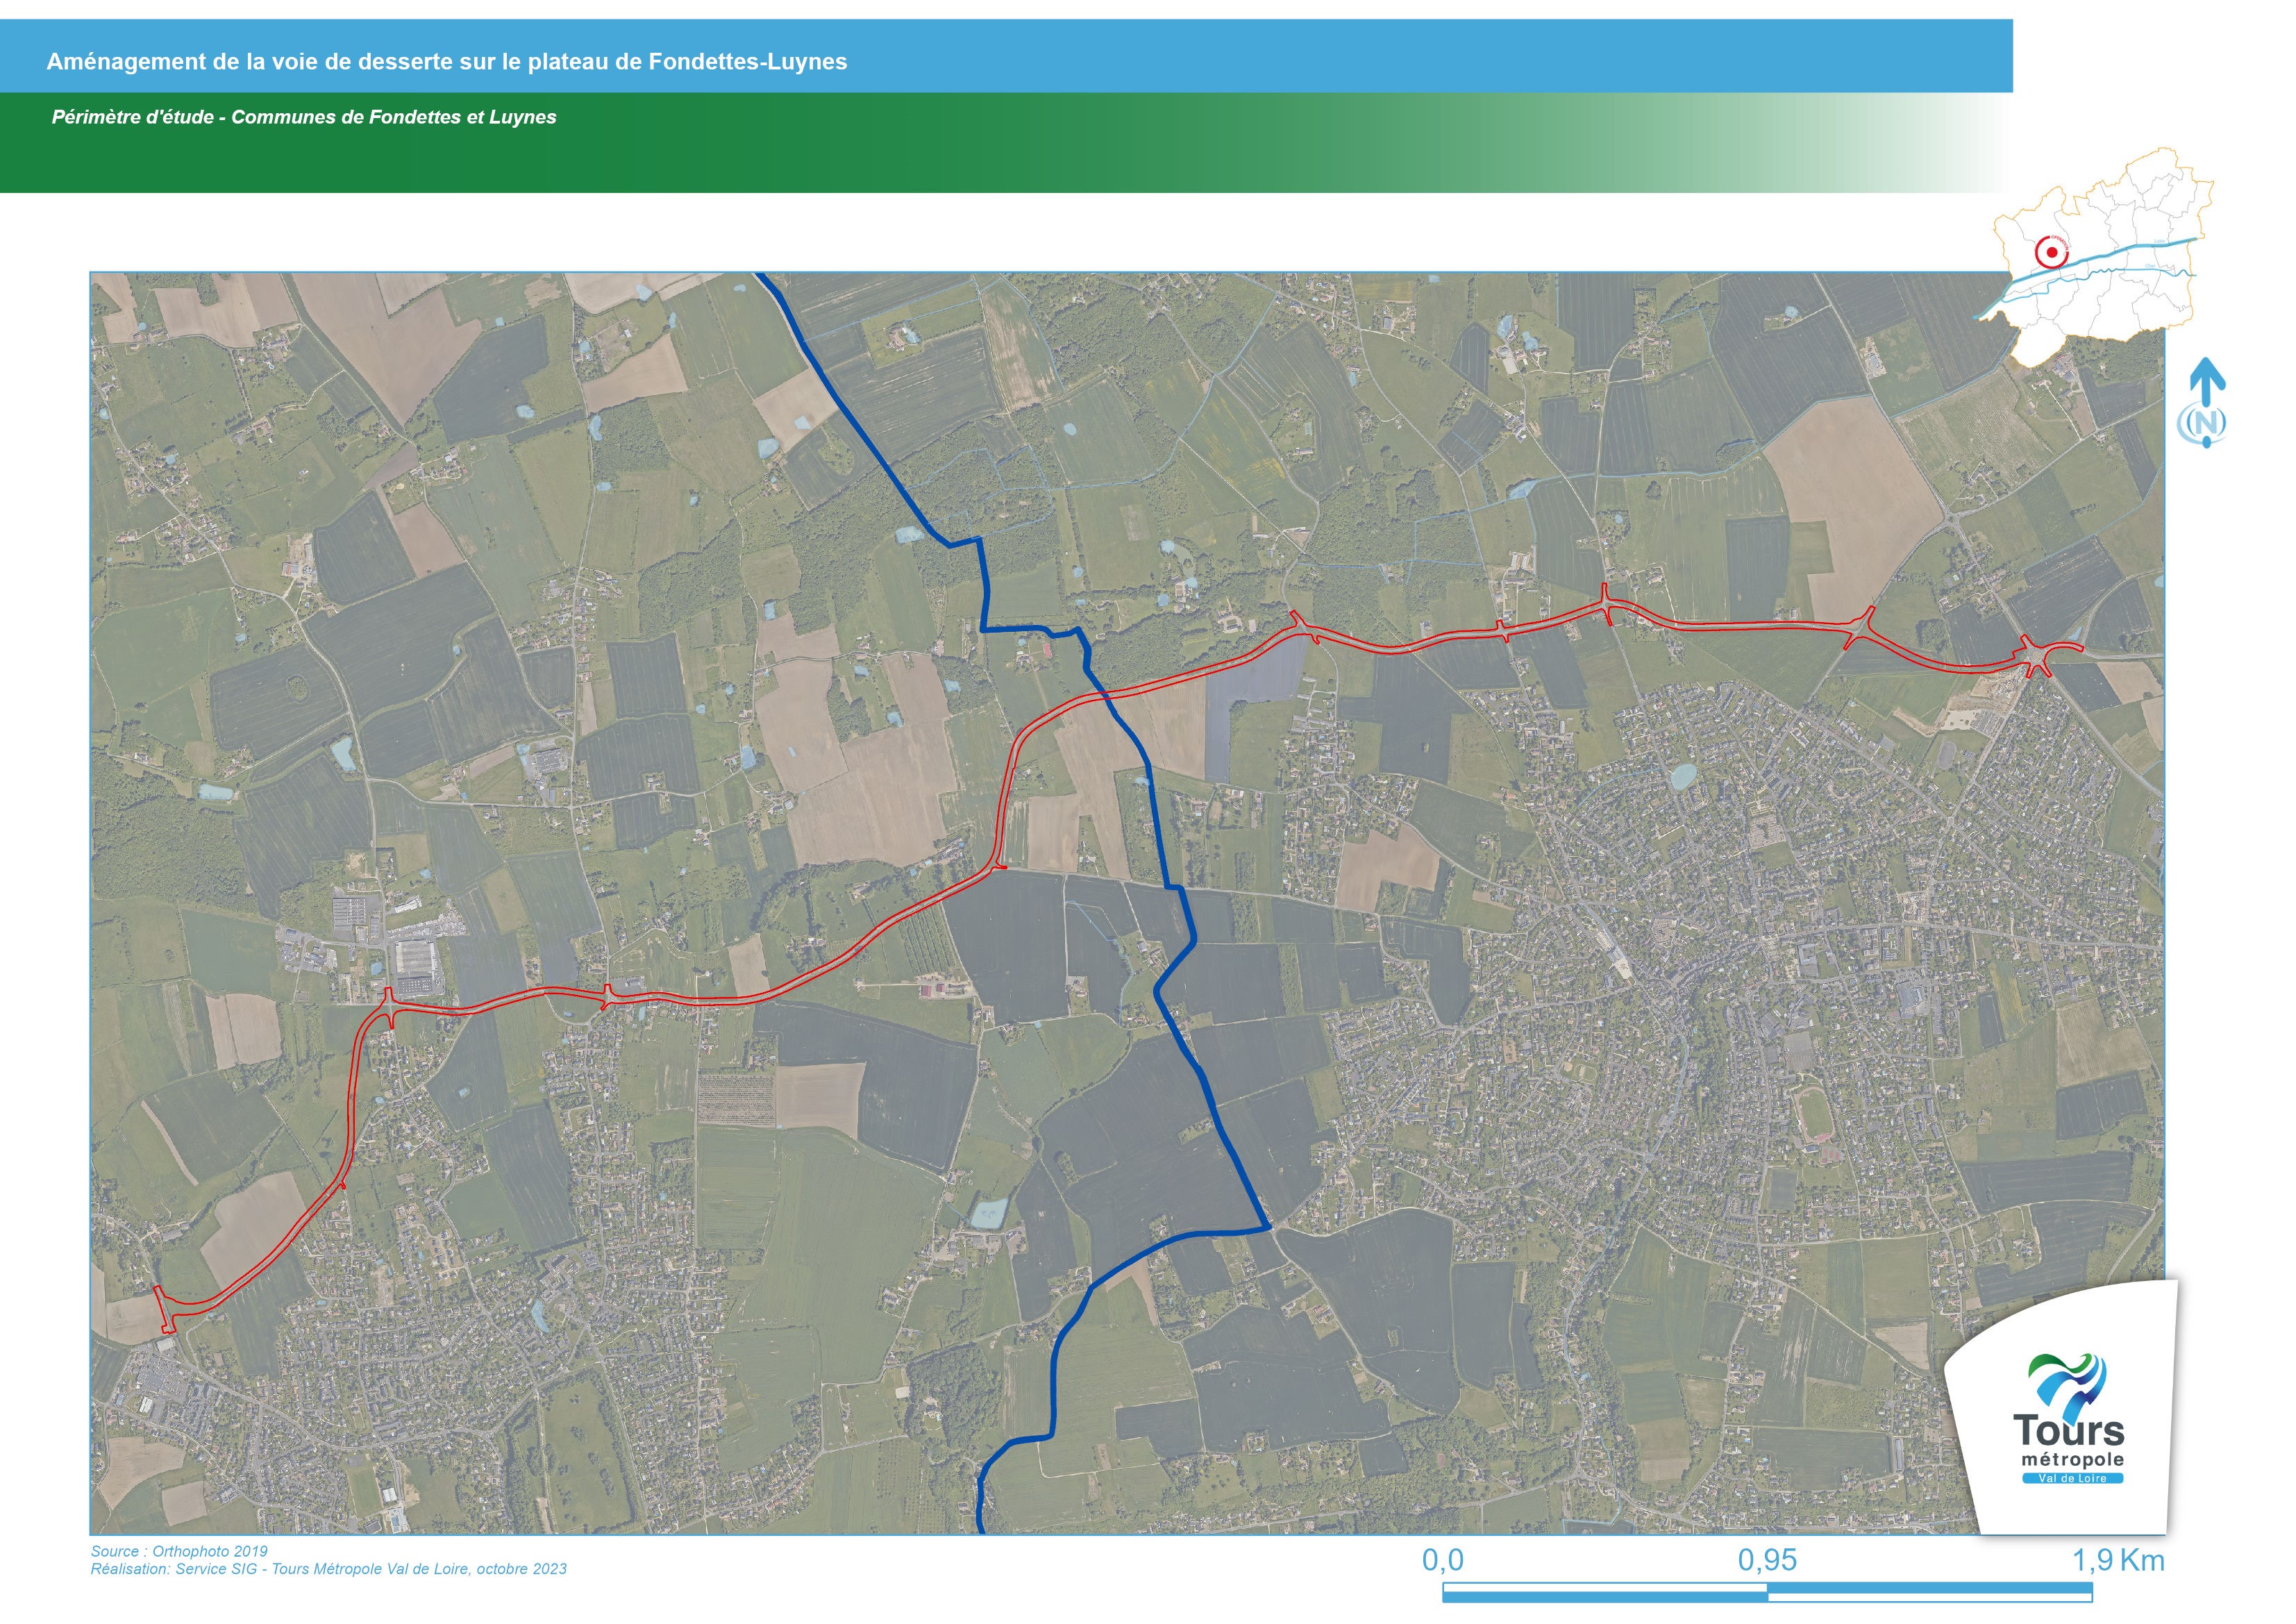Click the blue title banner text
This screenshot has height=1624, width=2296.
point(447,62)
